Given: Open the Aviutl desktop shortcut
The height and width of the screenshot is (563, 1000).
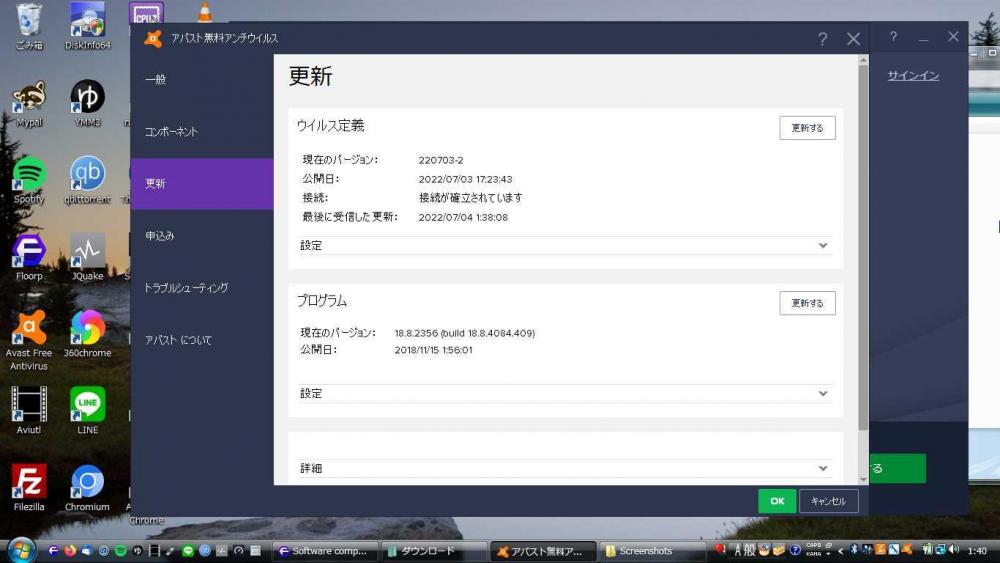Looking at the screenshot, I should [29, 412].
